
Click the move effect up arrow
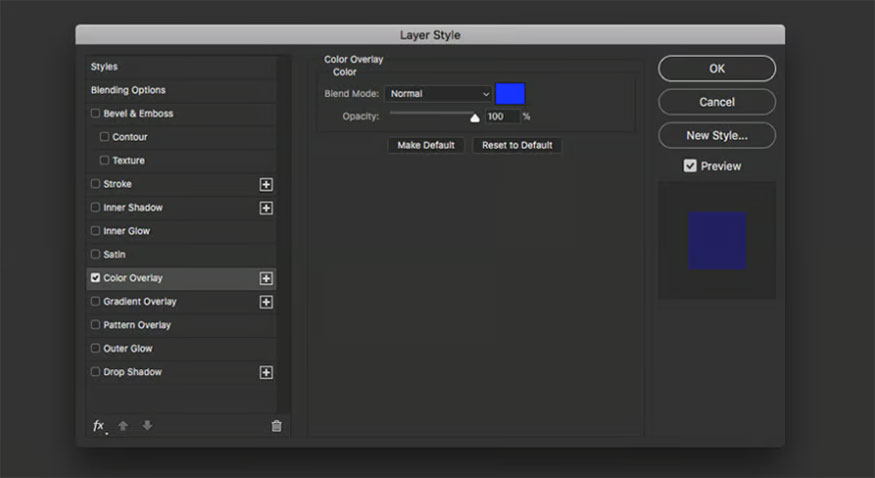[123, 425]
